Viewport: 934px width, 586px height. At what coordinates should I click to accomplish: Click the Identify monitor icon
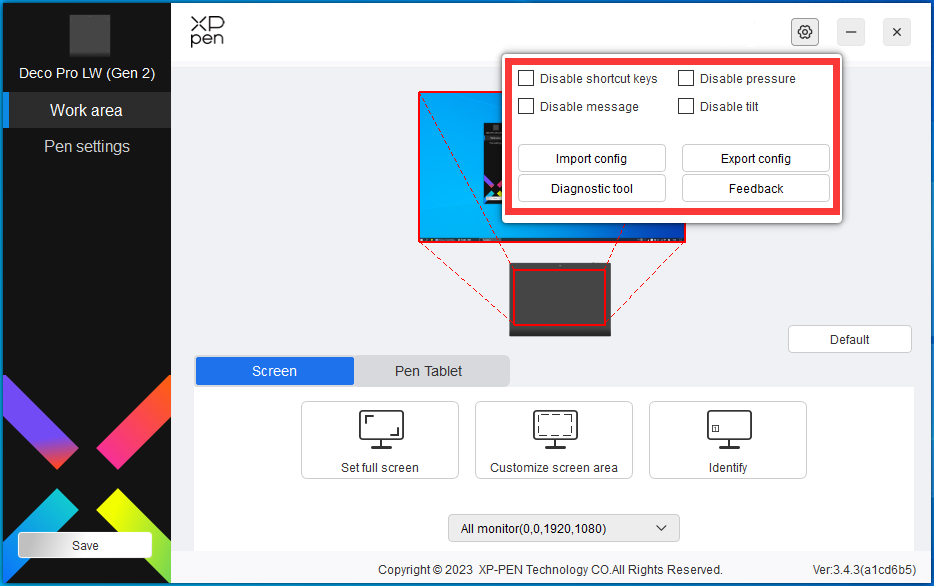tap(729, 429)
